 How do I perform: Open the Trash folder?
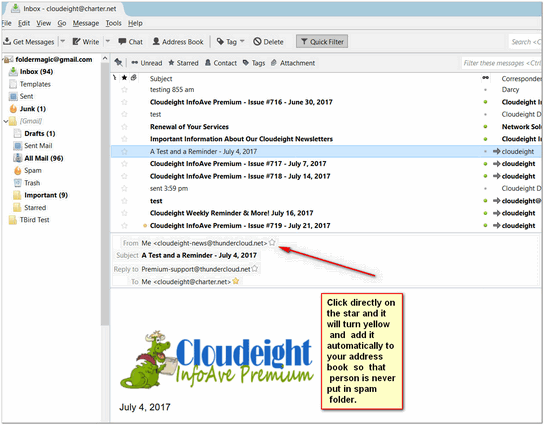[x=32, y=183]
